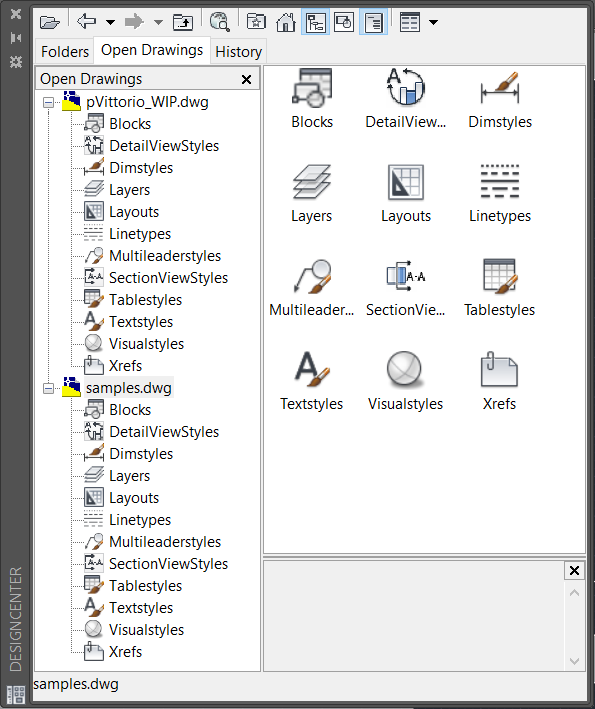Click the description pane scroll down arrow
The width and height of the screenshot is (595, 709).
click(575, 661)
